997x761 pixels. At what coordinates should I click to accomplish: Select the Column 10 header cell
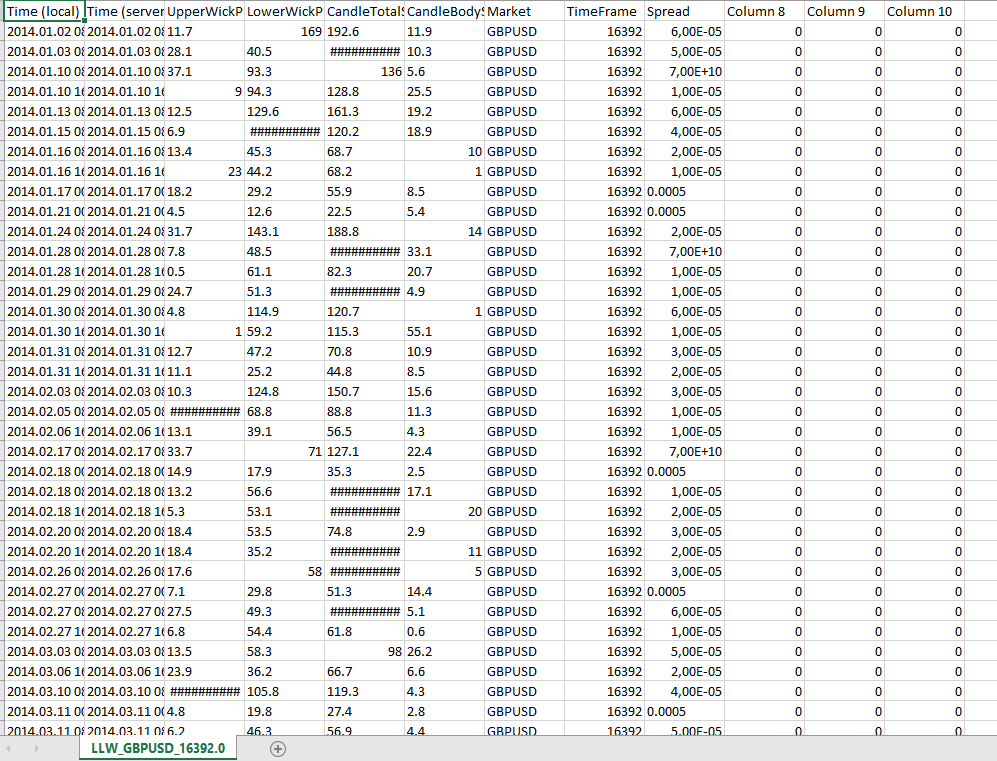[x=925, y=11]
